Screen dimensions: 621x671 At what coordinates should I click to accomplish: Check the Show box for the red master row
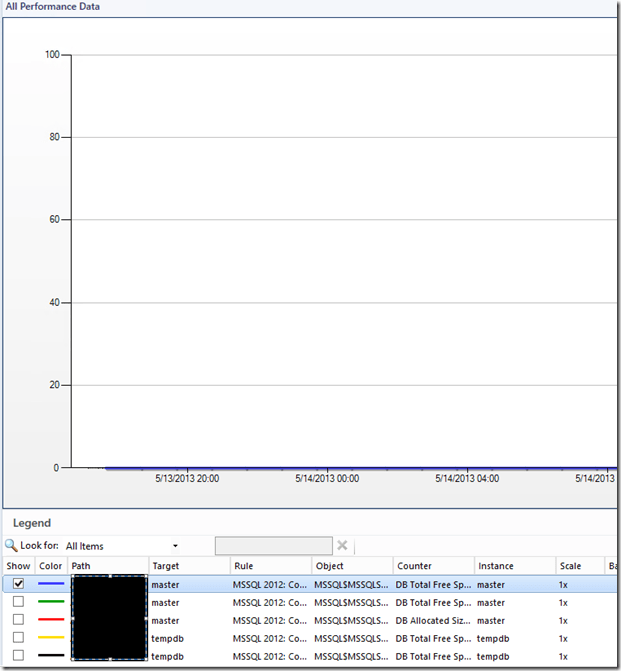click(18, 620)
